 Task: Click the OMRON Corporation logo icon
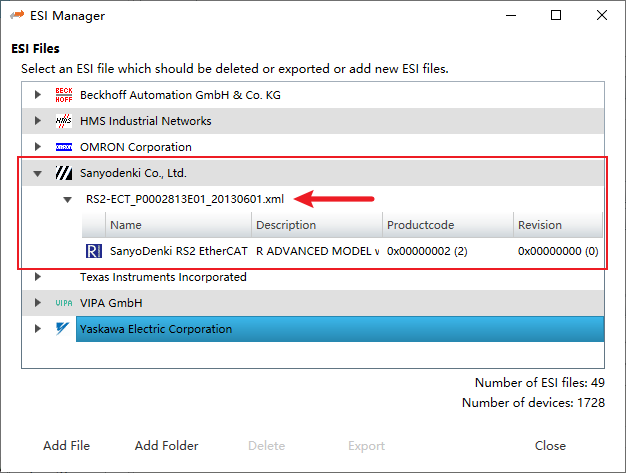(x=64, y=147)
